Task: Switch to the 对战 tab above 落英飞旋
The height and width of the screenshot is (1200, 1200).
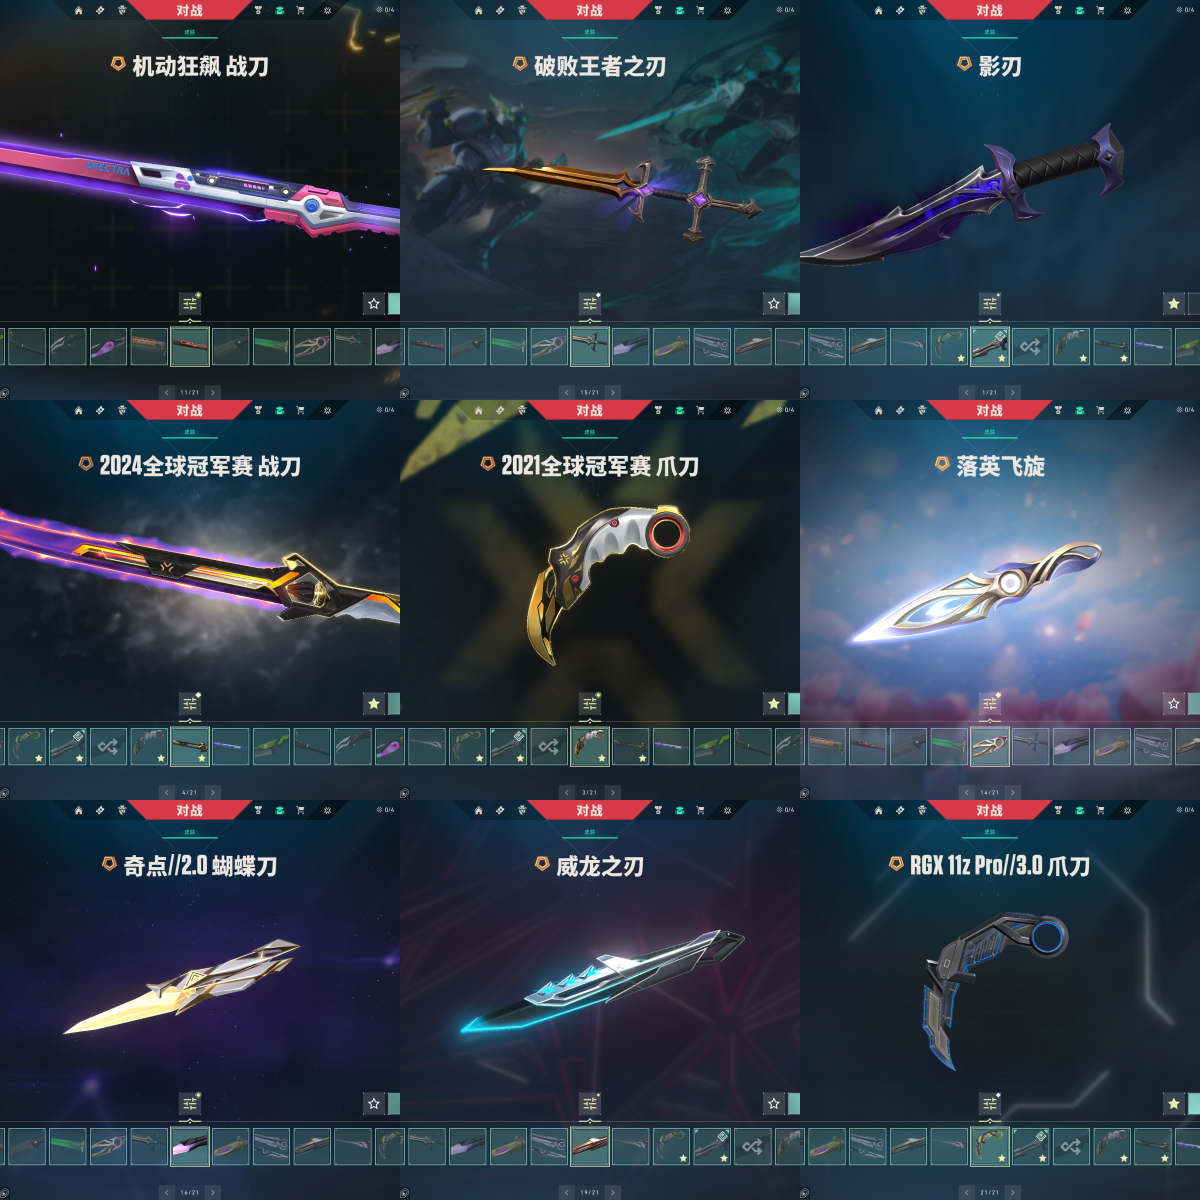Action: [x=990, y=410]
